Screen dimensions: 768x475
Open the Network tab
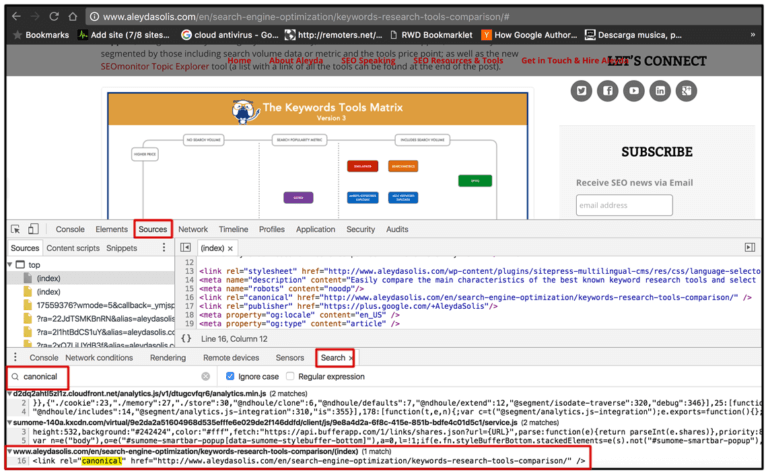[x=193, y=229]
